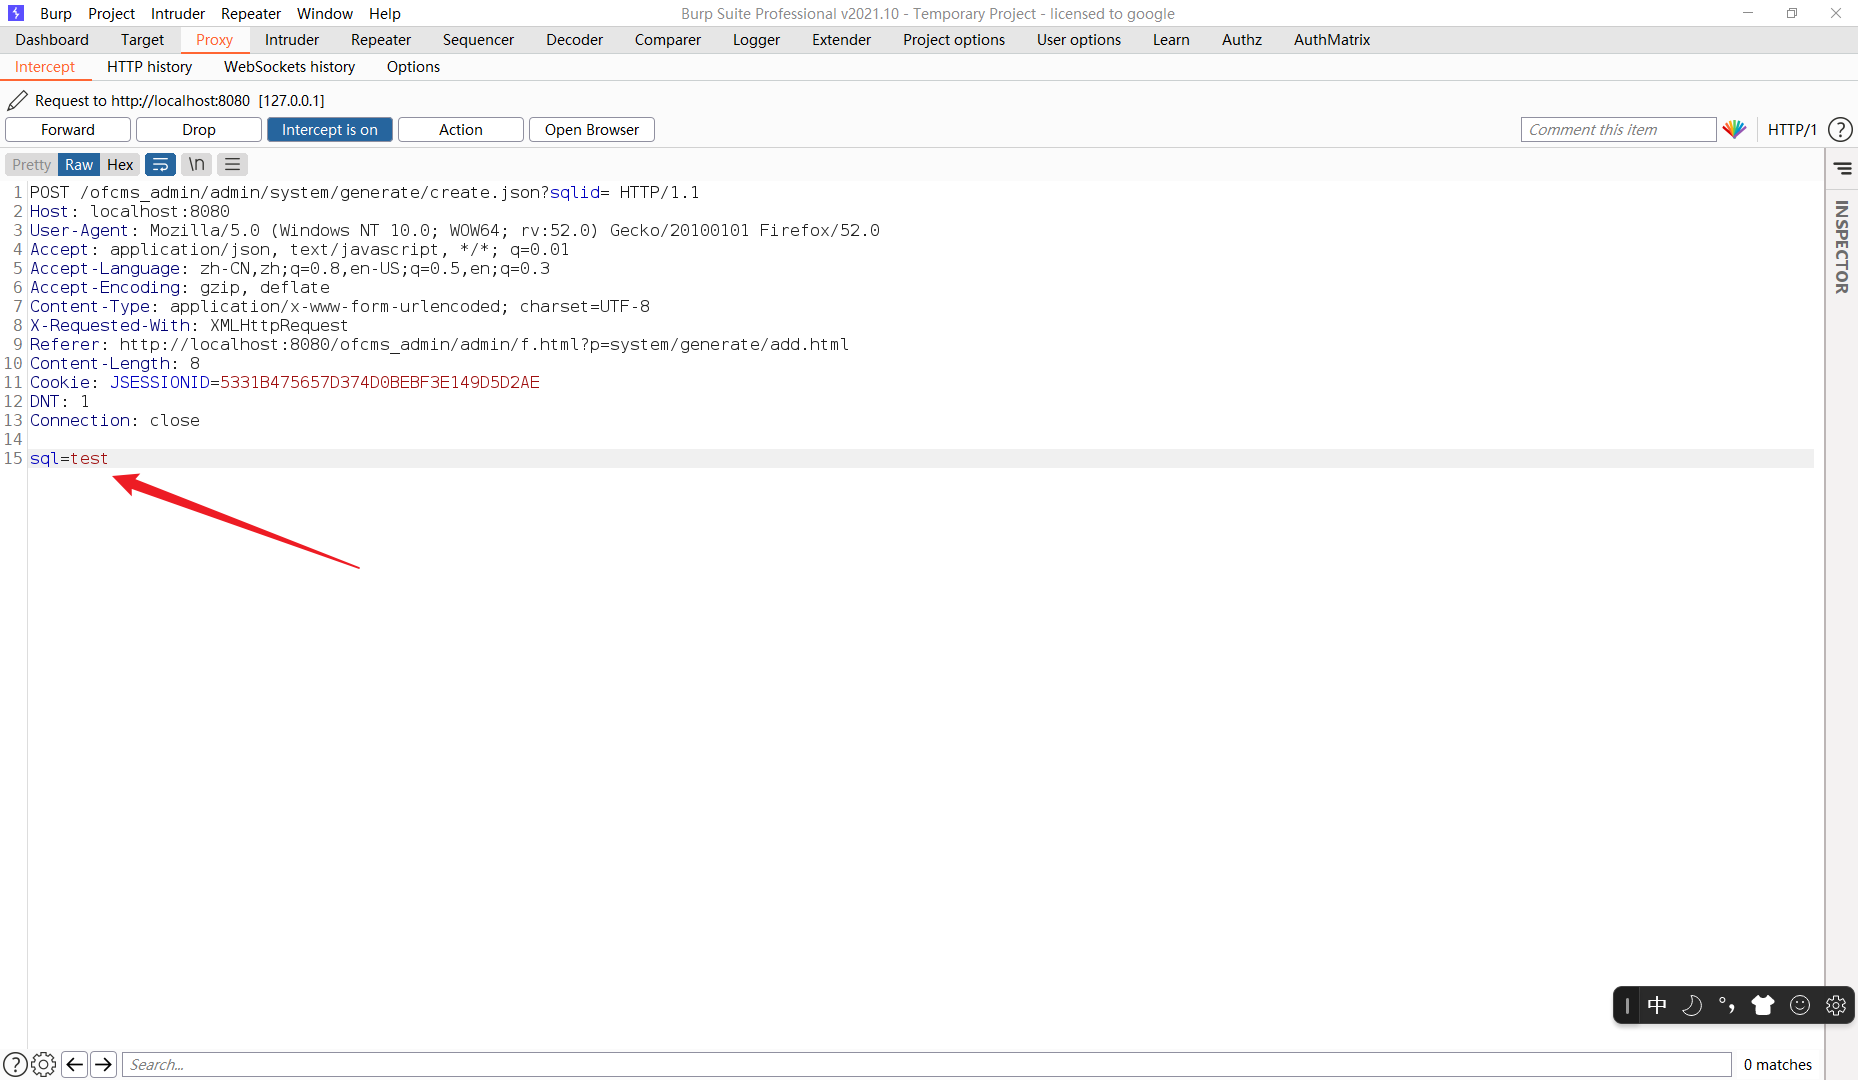Click the pencil icon beside the request URL
This screenshot has width=1858, height=1080.
(x=16, y=100)
